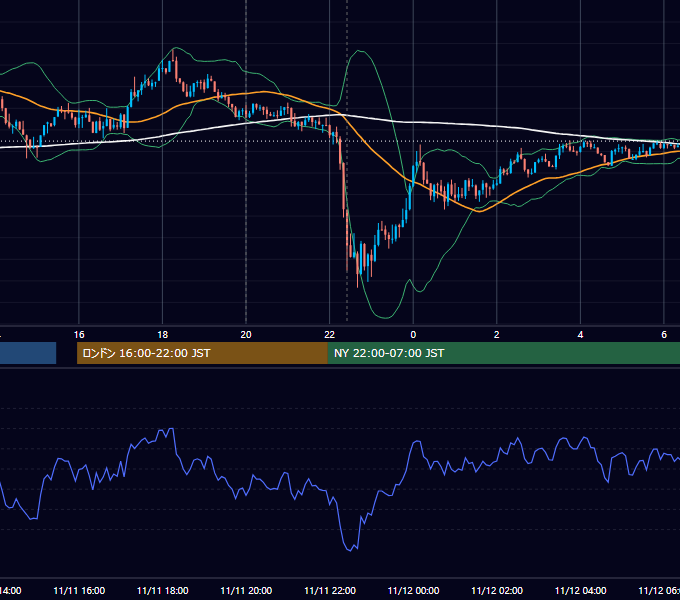Click the 11/12 04:00 date label

click(580, 590)
